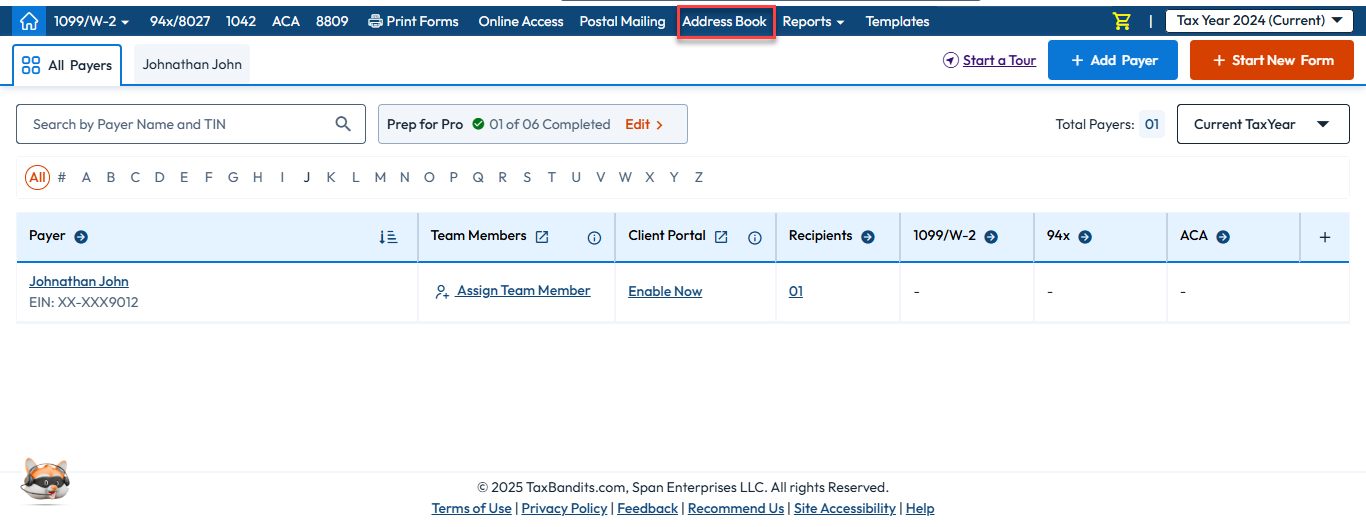Open Team Members external link icon

[x=542, y=237]
